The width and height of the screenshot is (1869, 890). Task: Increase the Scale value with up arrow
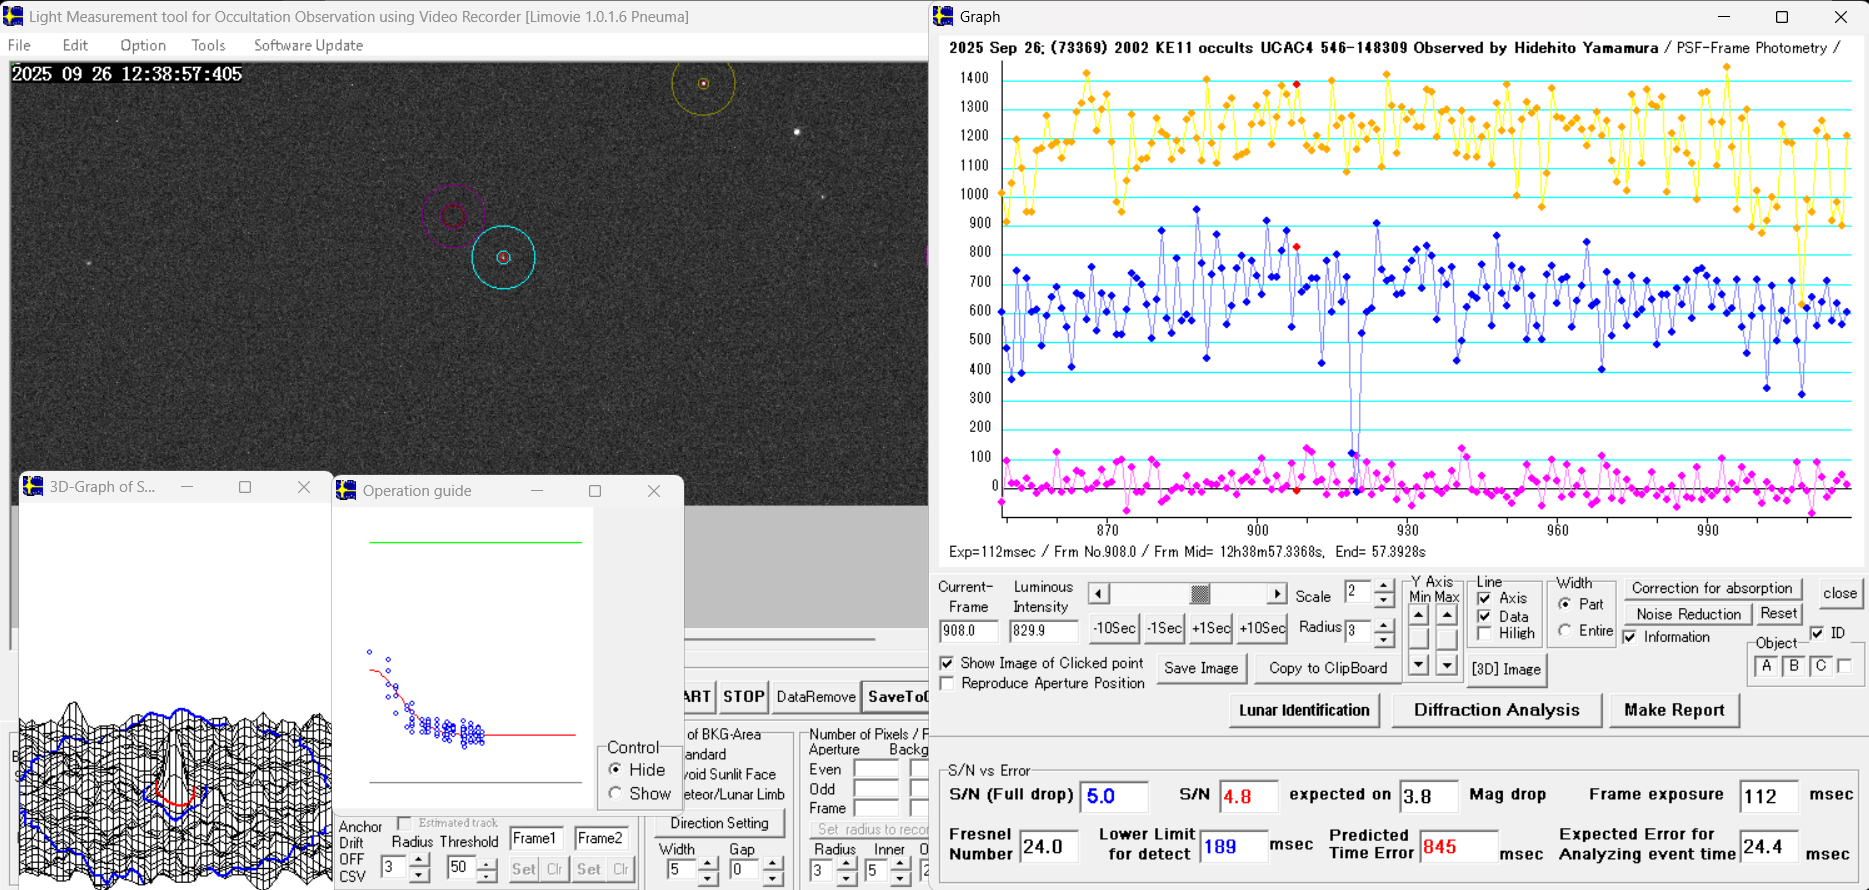pyautogui.click(x=1383, y=586)
